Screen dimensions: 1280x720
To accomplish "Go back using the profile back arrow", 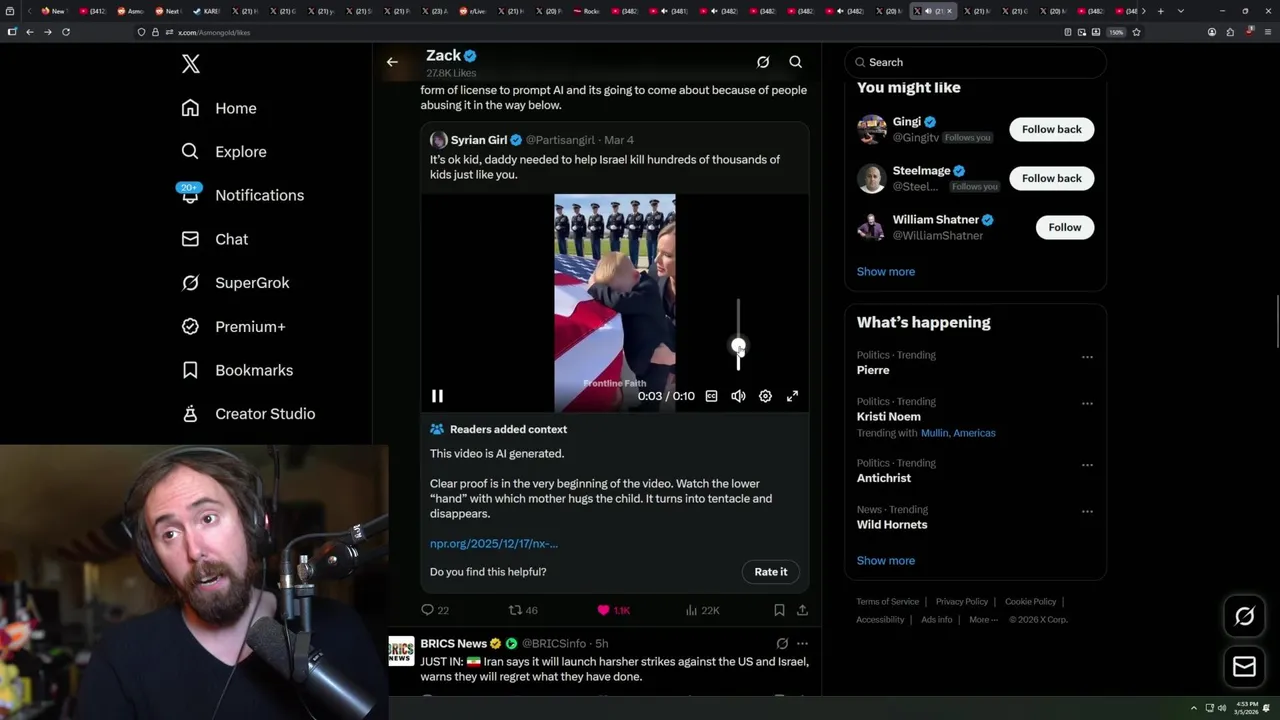I will 392,62.
